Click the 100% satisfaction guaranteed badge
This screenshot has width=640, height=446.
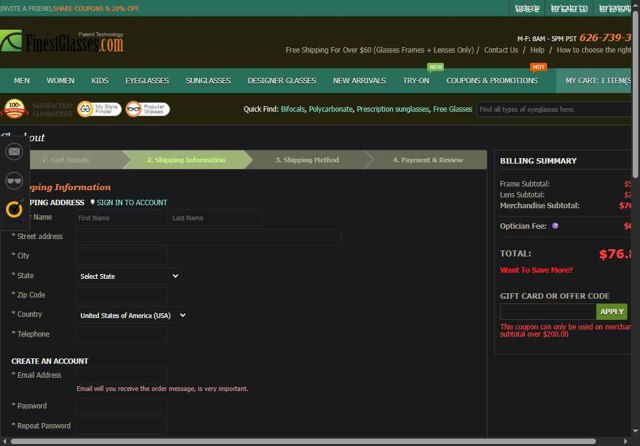(x=14, y=109)
